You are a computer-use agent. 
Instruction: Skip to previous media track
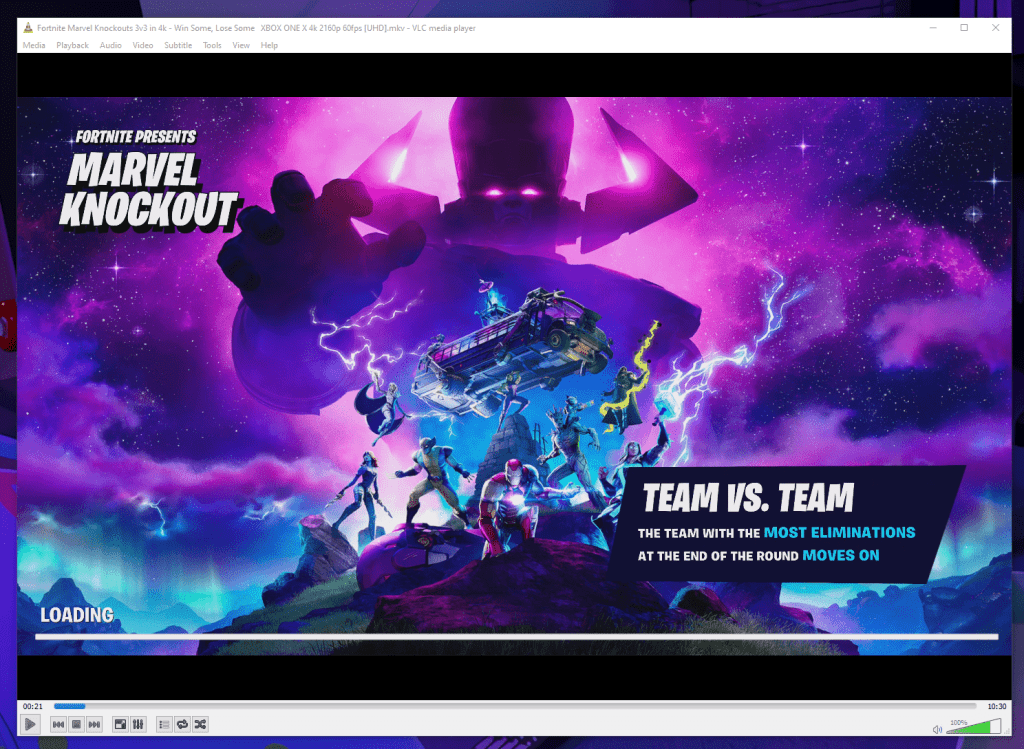[58, 724]
